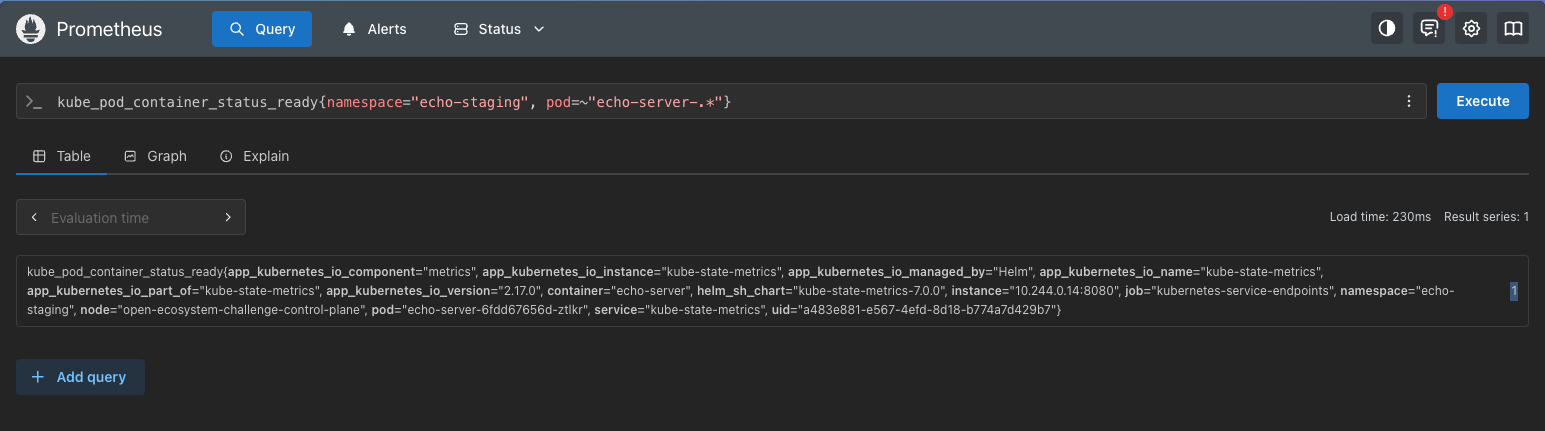Open the query options three-dot menu

pyautogui.click(x=1408, y=101)
